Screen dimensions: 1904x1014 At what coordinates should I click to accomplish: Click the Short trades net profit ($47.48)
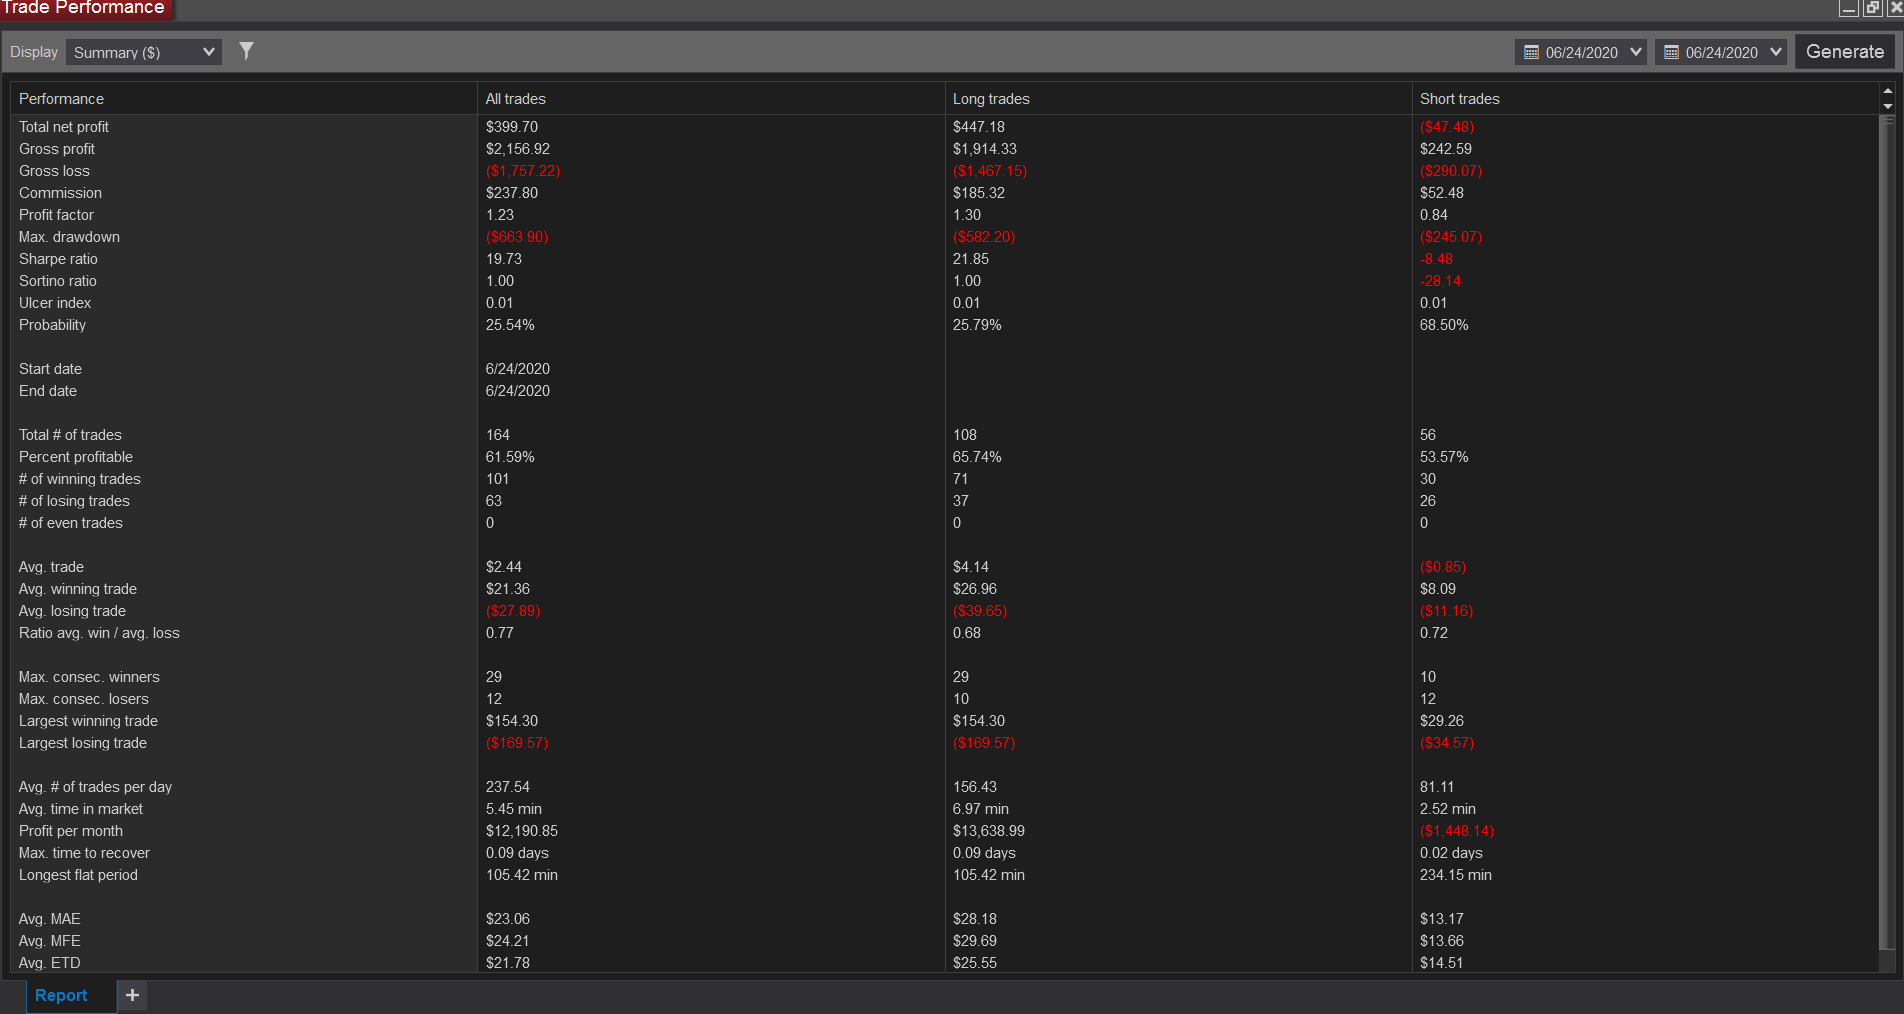click(x=1447, y=127)
